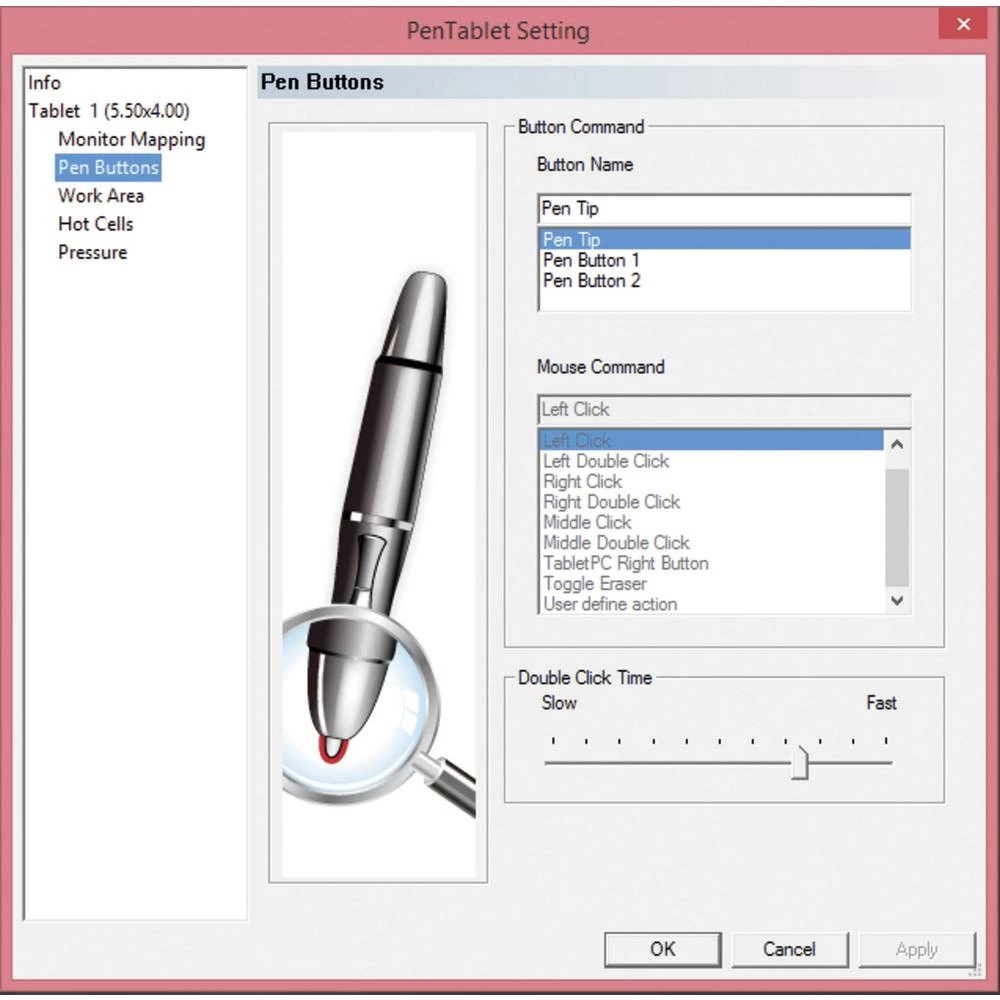
Task: Adjust the Double Click Time slider
Action: coord(800,759)
